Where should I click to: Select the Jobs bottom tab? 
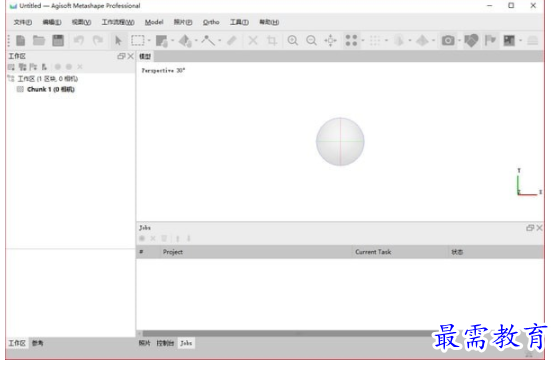pos(186,343)
